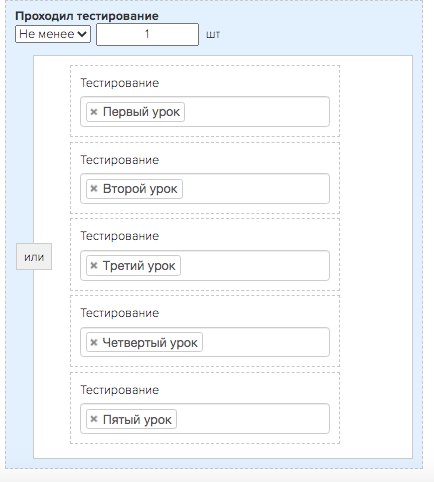Click inside the Второй урок selection field
Viewport: 434px width, 482px height.
[205, 188]
